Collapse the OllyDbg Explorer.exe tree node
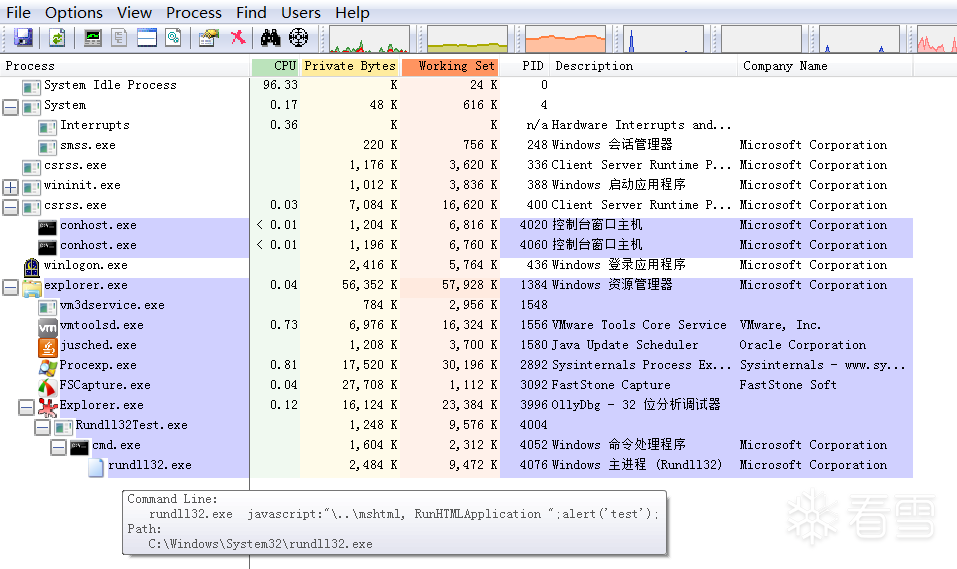Image resolution: width=957 pixels, height=569 pixels. [26, 407]
